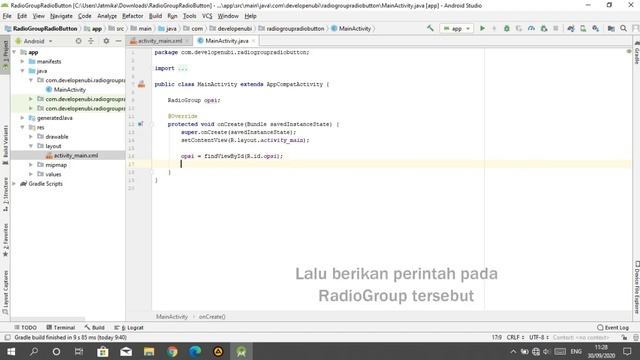Image resolution: width=640 pixels, height=360 pixels.
Task: Open the TODO tool window
Action: [25, 327]
